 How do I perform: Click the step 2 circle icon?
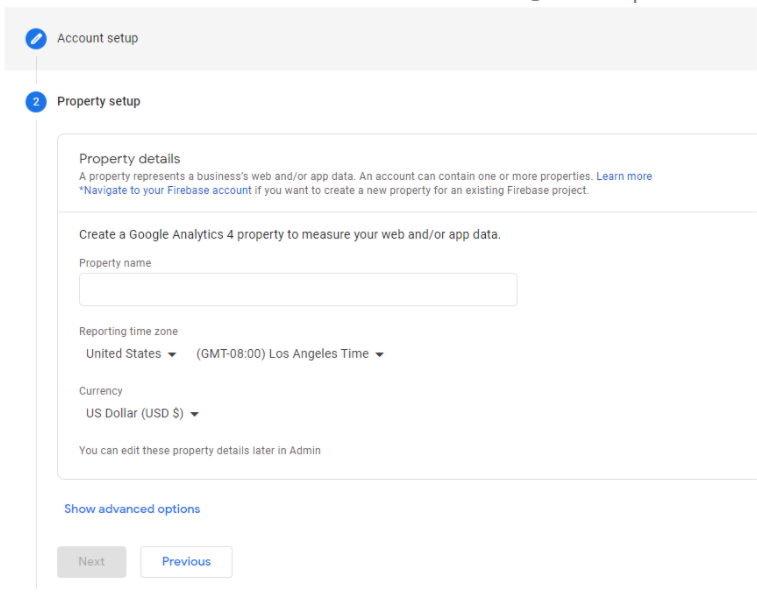pos(36,102)
